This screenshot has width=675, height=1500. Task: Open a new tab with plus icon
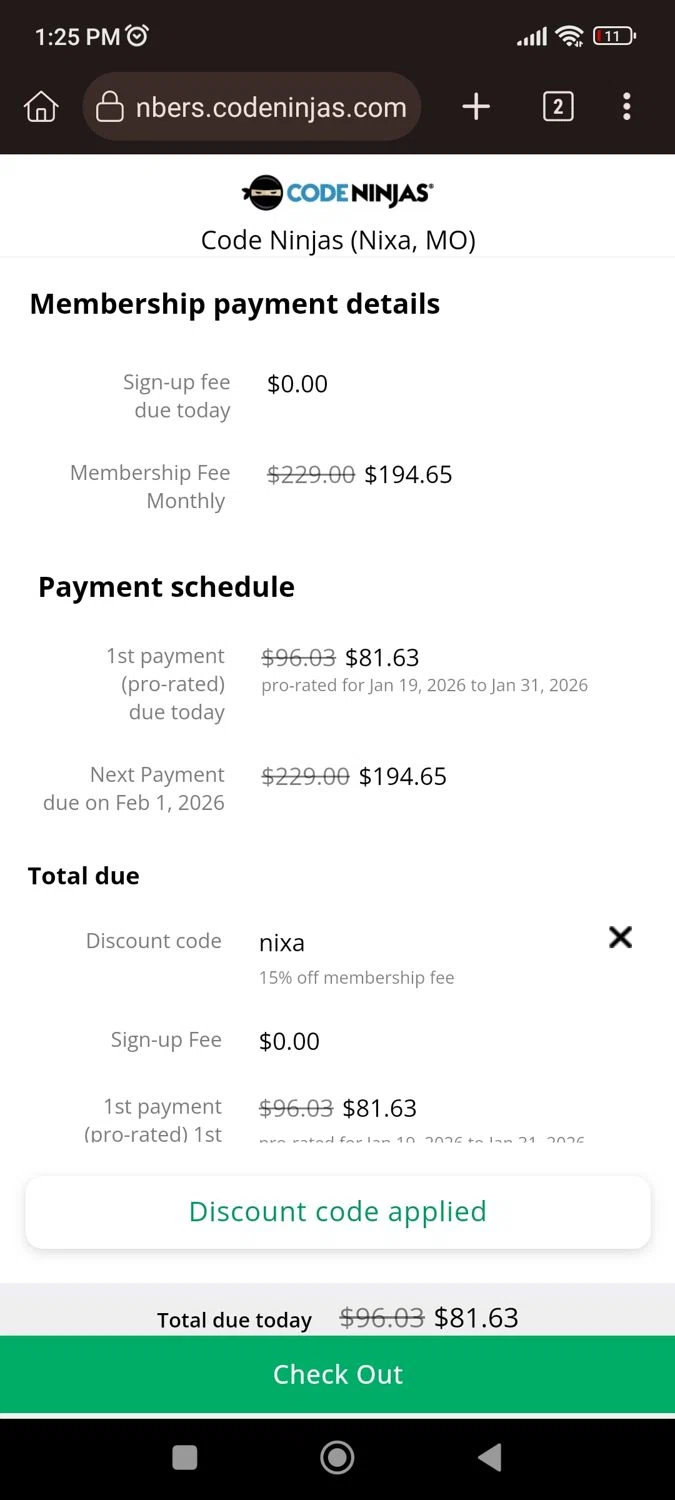476,107
